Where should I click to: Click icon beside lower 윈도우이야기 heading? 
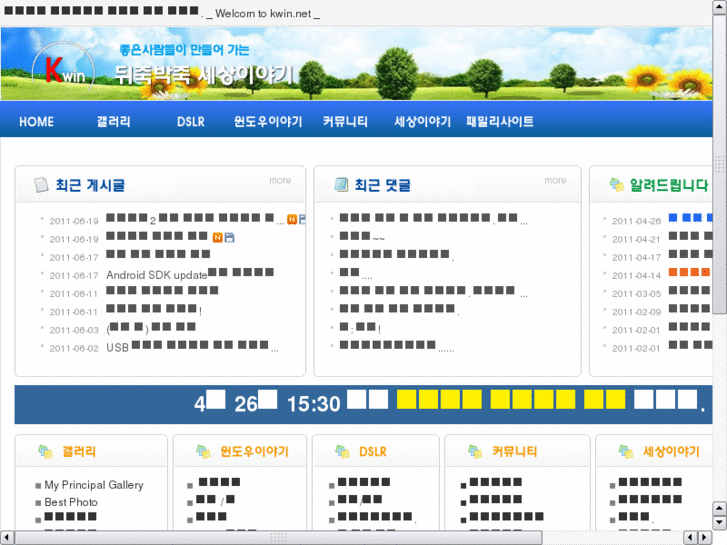point(204,451)
